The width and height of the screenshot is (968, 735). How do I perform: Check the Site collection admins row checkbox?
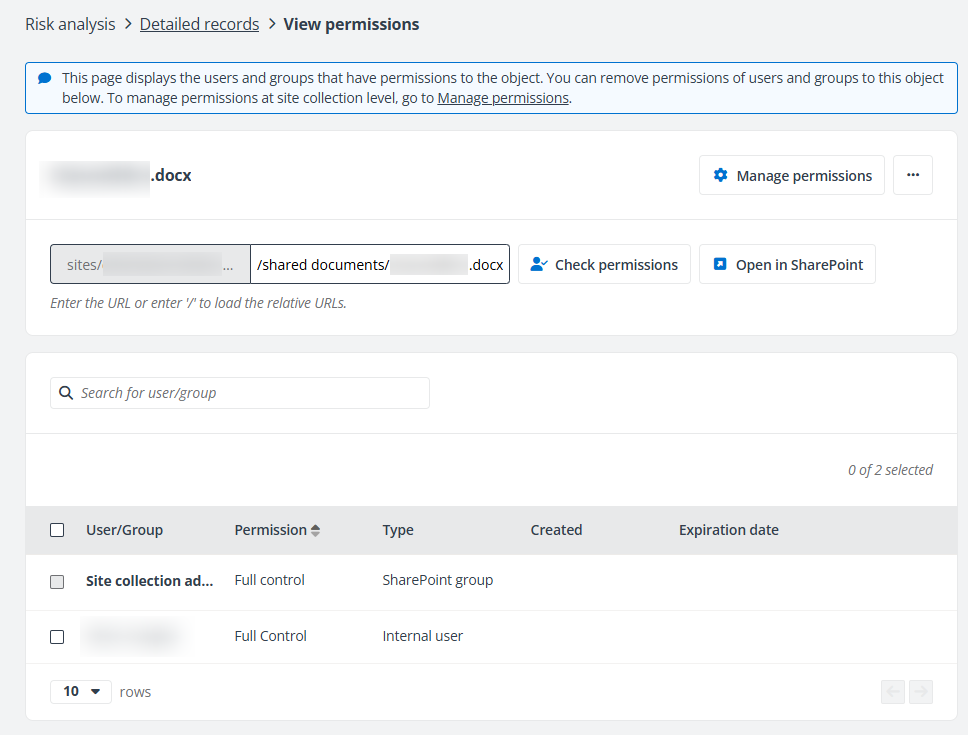57,581
